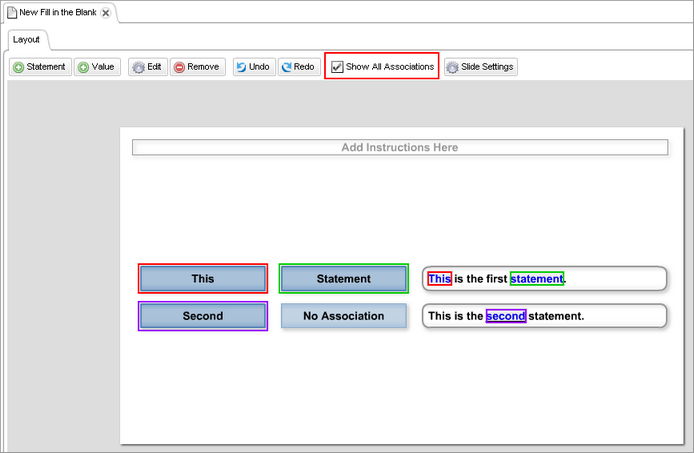
Task: Switch to the Layout tab
Action: [27, 39]
